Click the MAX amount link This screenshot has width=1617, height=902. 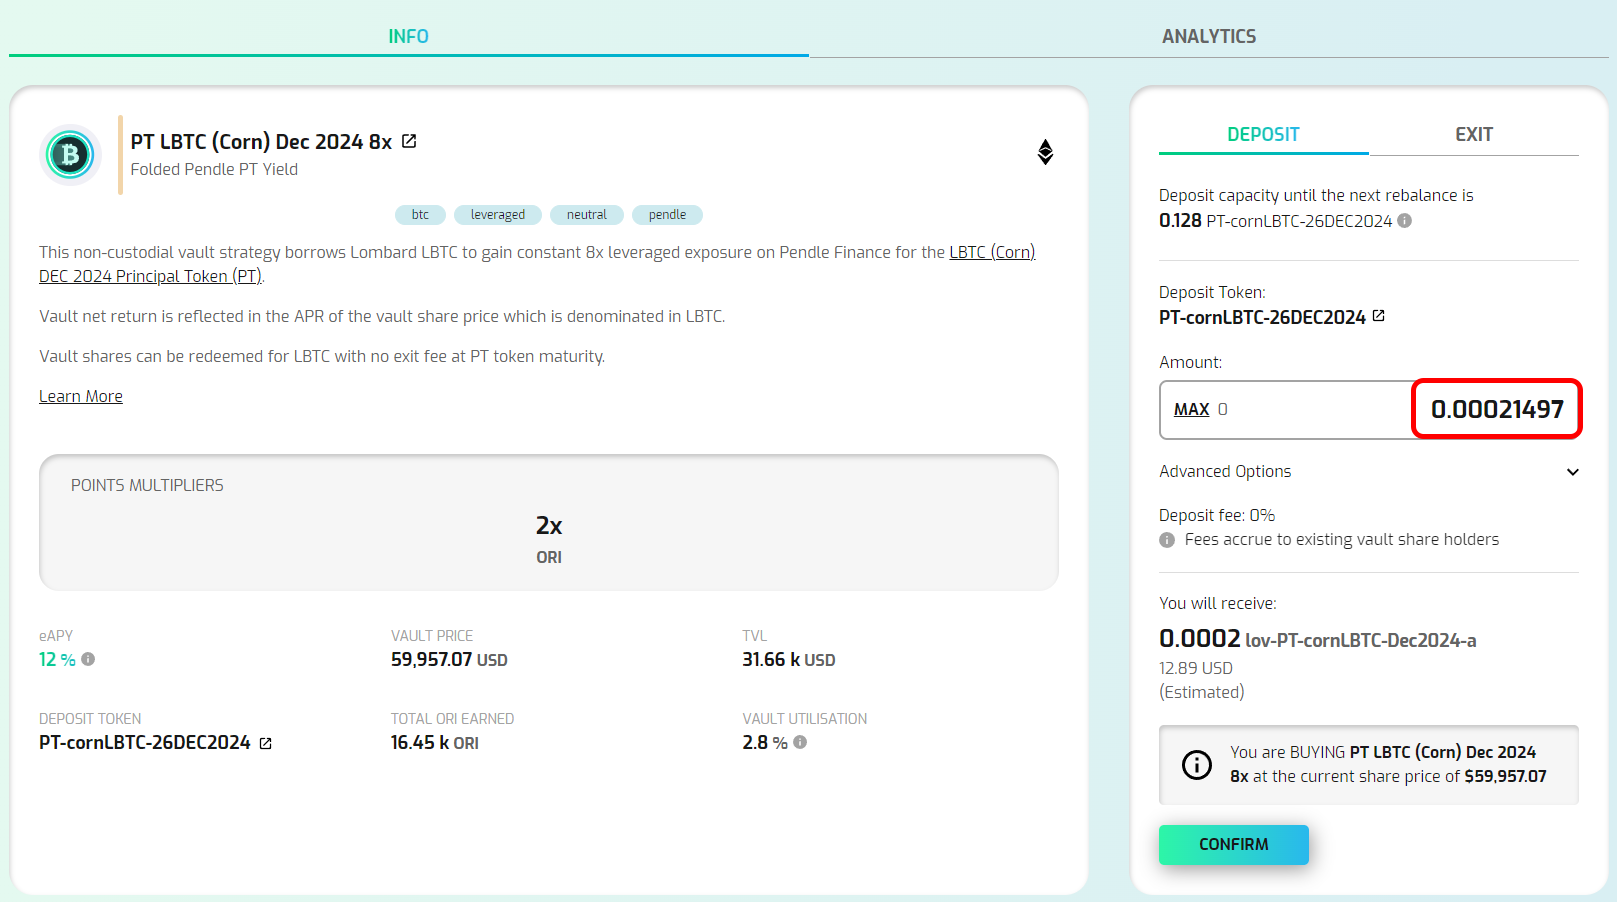click(1191, 409)
